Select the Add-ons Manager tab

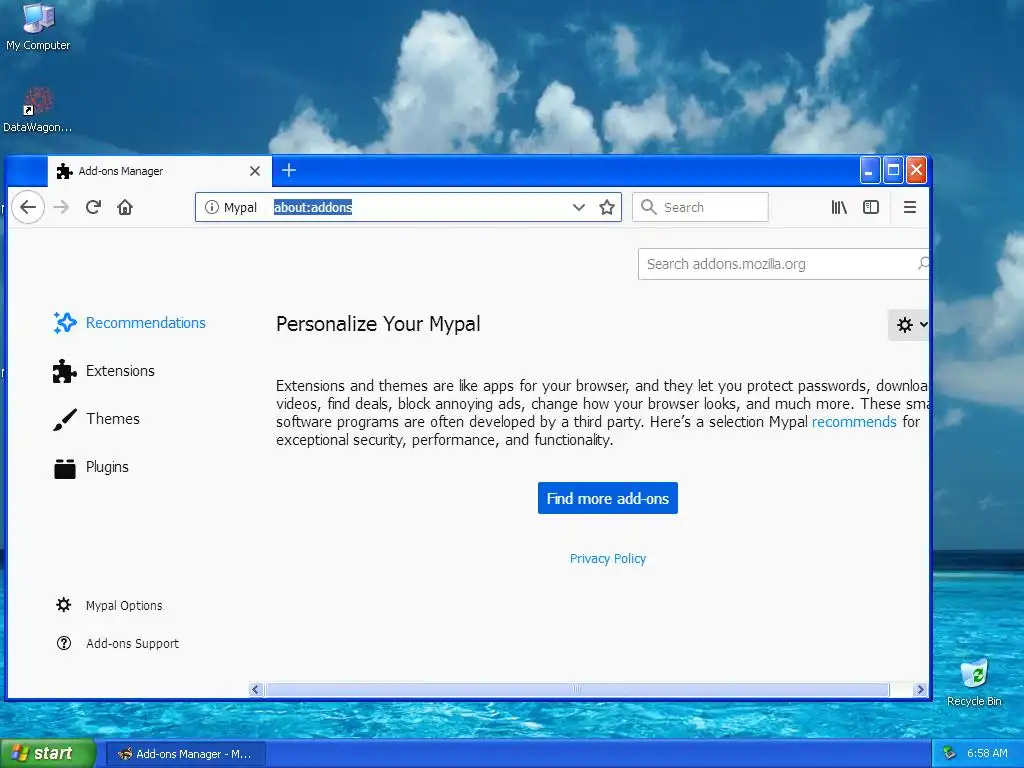[160, 171]
